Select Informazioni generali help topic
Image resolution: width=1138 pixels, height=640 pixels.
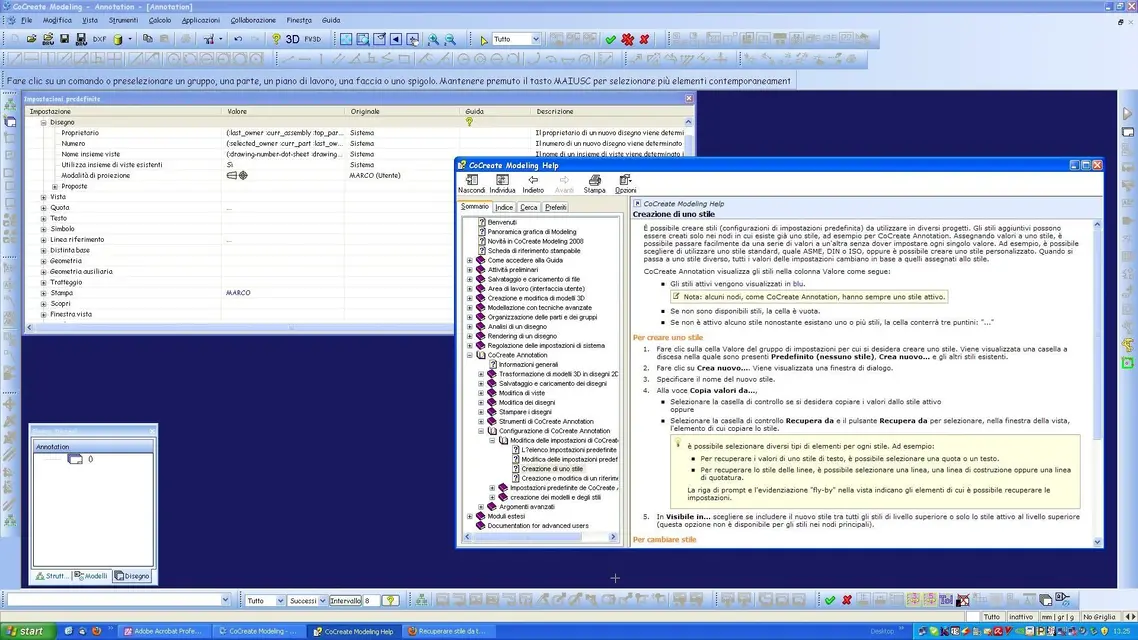click(528, 364)
